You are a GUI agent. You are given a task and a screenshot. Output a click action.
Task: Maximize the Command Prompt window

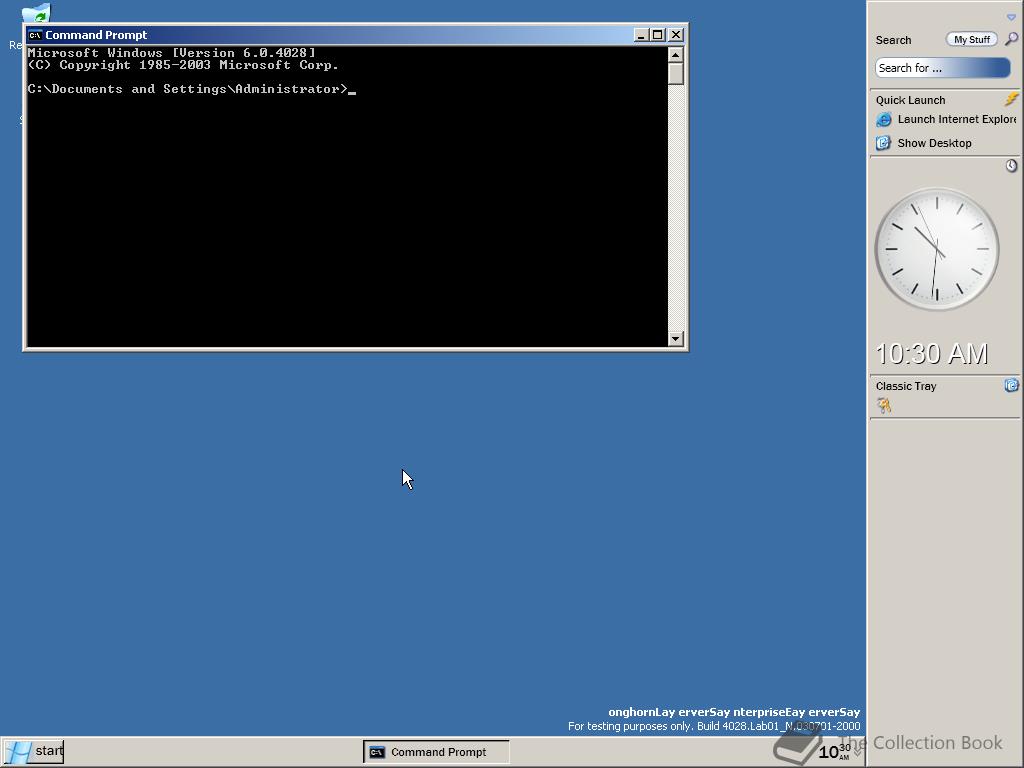click(x=658, y=35)
